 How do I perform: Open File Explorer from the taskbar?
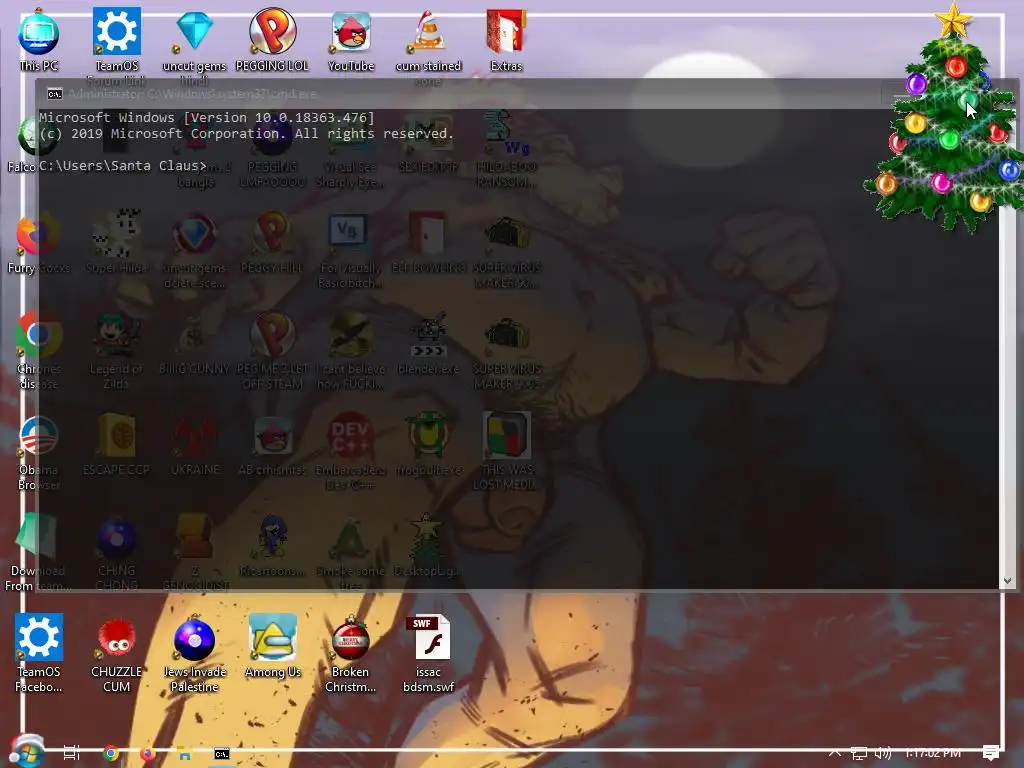(x=185, y=754)
